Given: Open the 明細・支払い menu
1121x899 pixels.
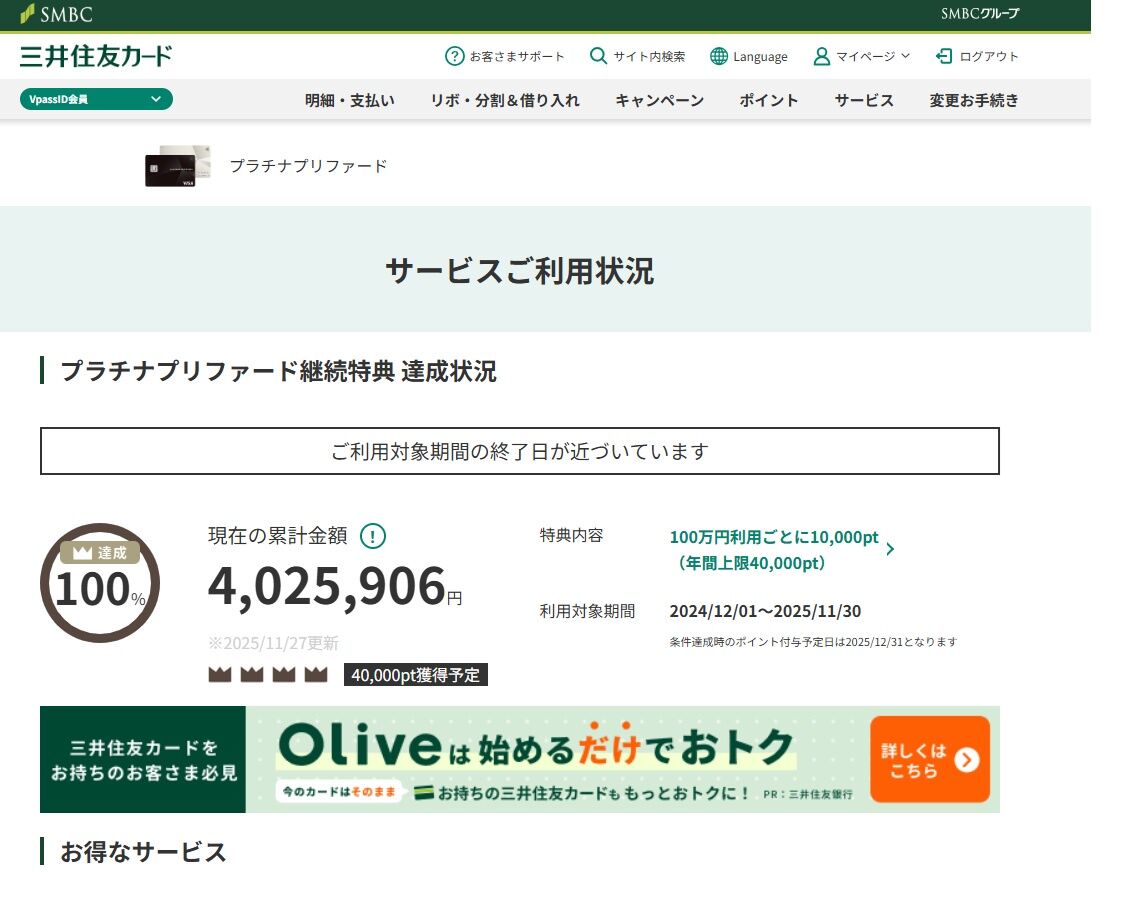Looking at the screenshot, I should pos(350,100).
